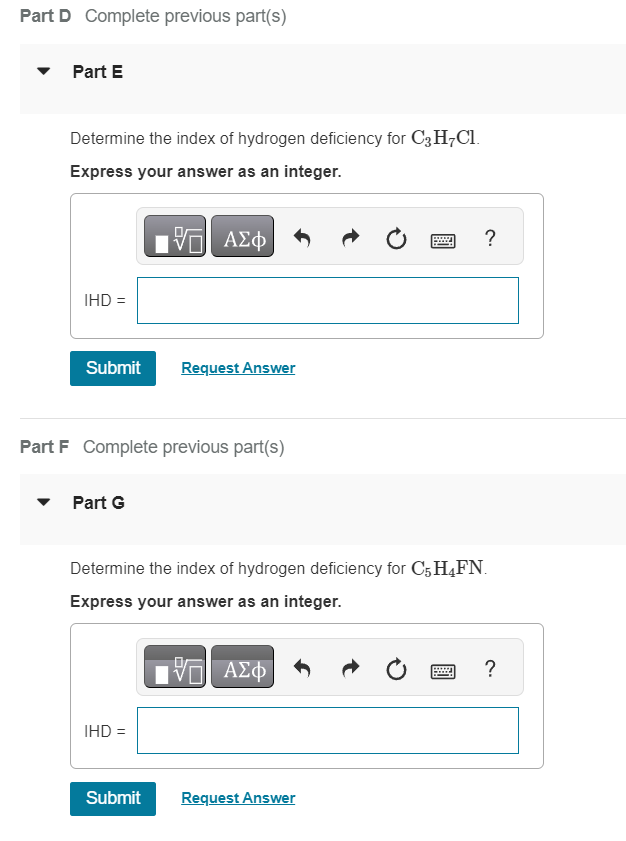Open the keyboard shortcuts icon in Part E

tap(442, 239)
